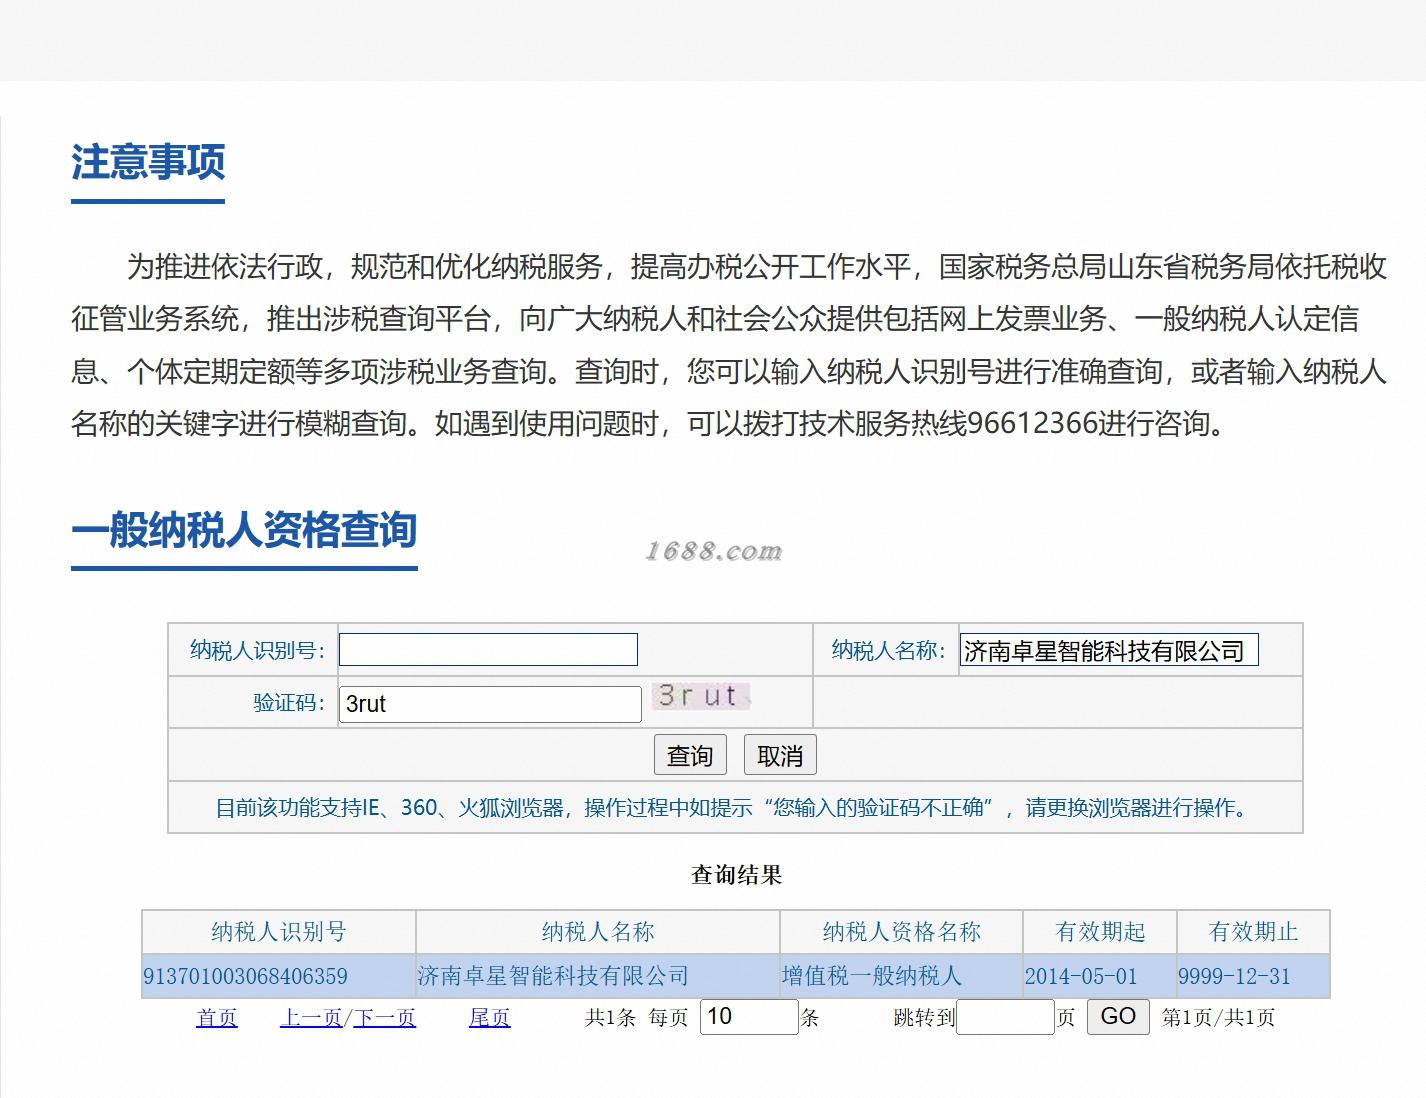Click the 跳转到 page number field
This screenshot has width=1426, height=1098.
[x=1005, y=1018]
